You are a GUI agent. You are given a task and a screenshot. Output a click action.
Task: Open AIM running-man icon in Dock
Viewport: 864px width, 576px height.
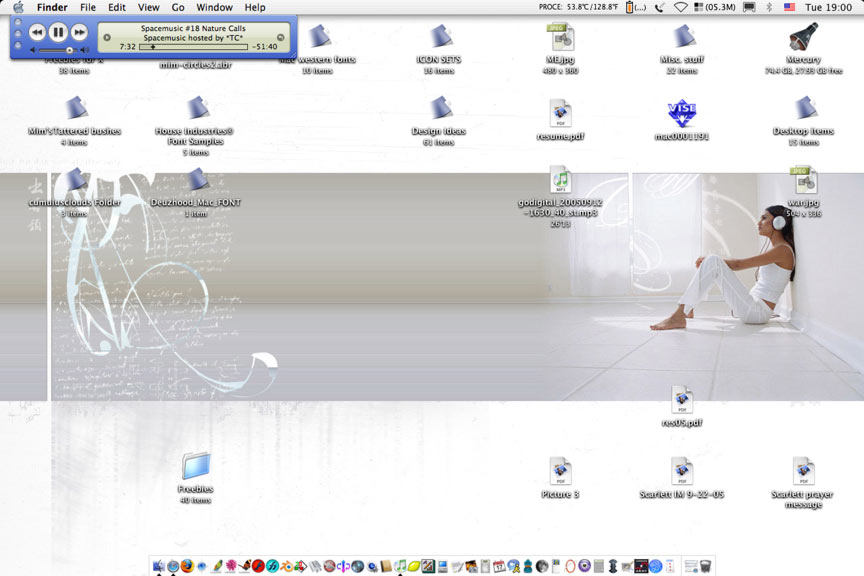coord(514,566)
